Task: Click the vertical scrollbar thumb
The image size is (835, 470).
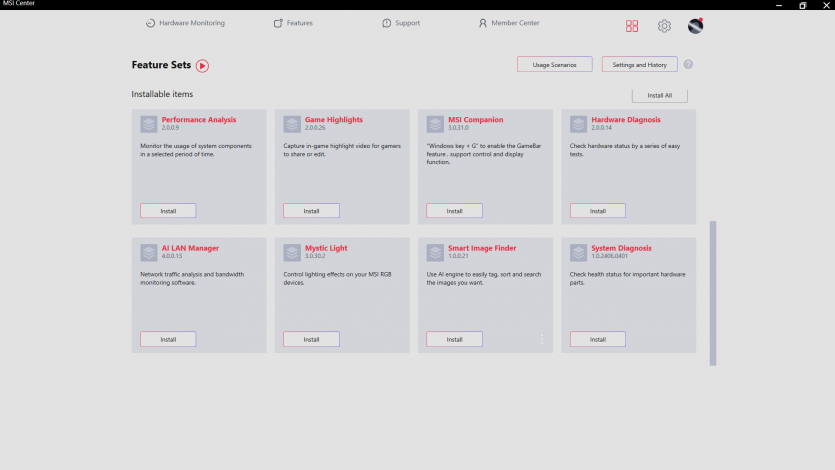Action: [713, 292]
